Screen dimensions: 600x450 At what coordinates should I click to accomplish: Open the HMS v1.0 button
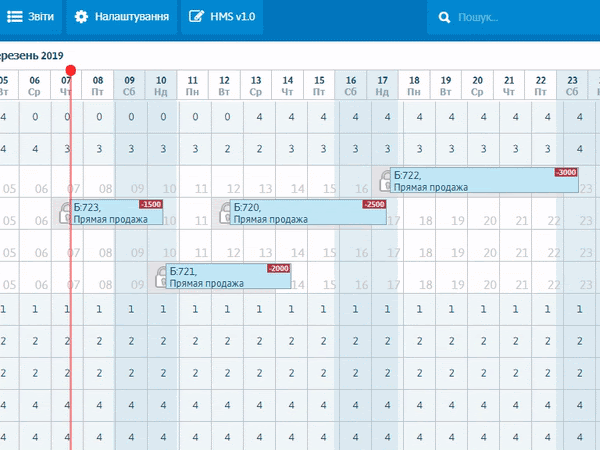pyautogui.click(x=222, y=17)
